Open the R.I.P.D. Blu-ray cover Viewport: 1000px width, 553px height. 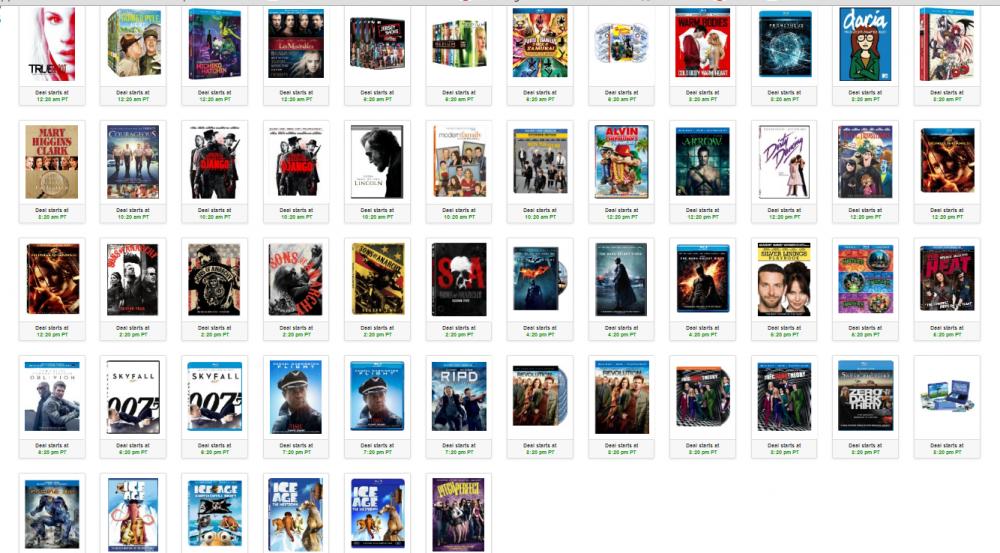[459, 396]
